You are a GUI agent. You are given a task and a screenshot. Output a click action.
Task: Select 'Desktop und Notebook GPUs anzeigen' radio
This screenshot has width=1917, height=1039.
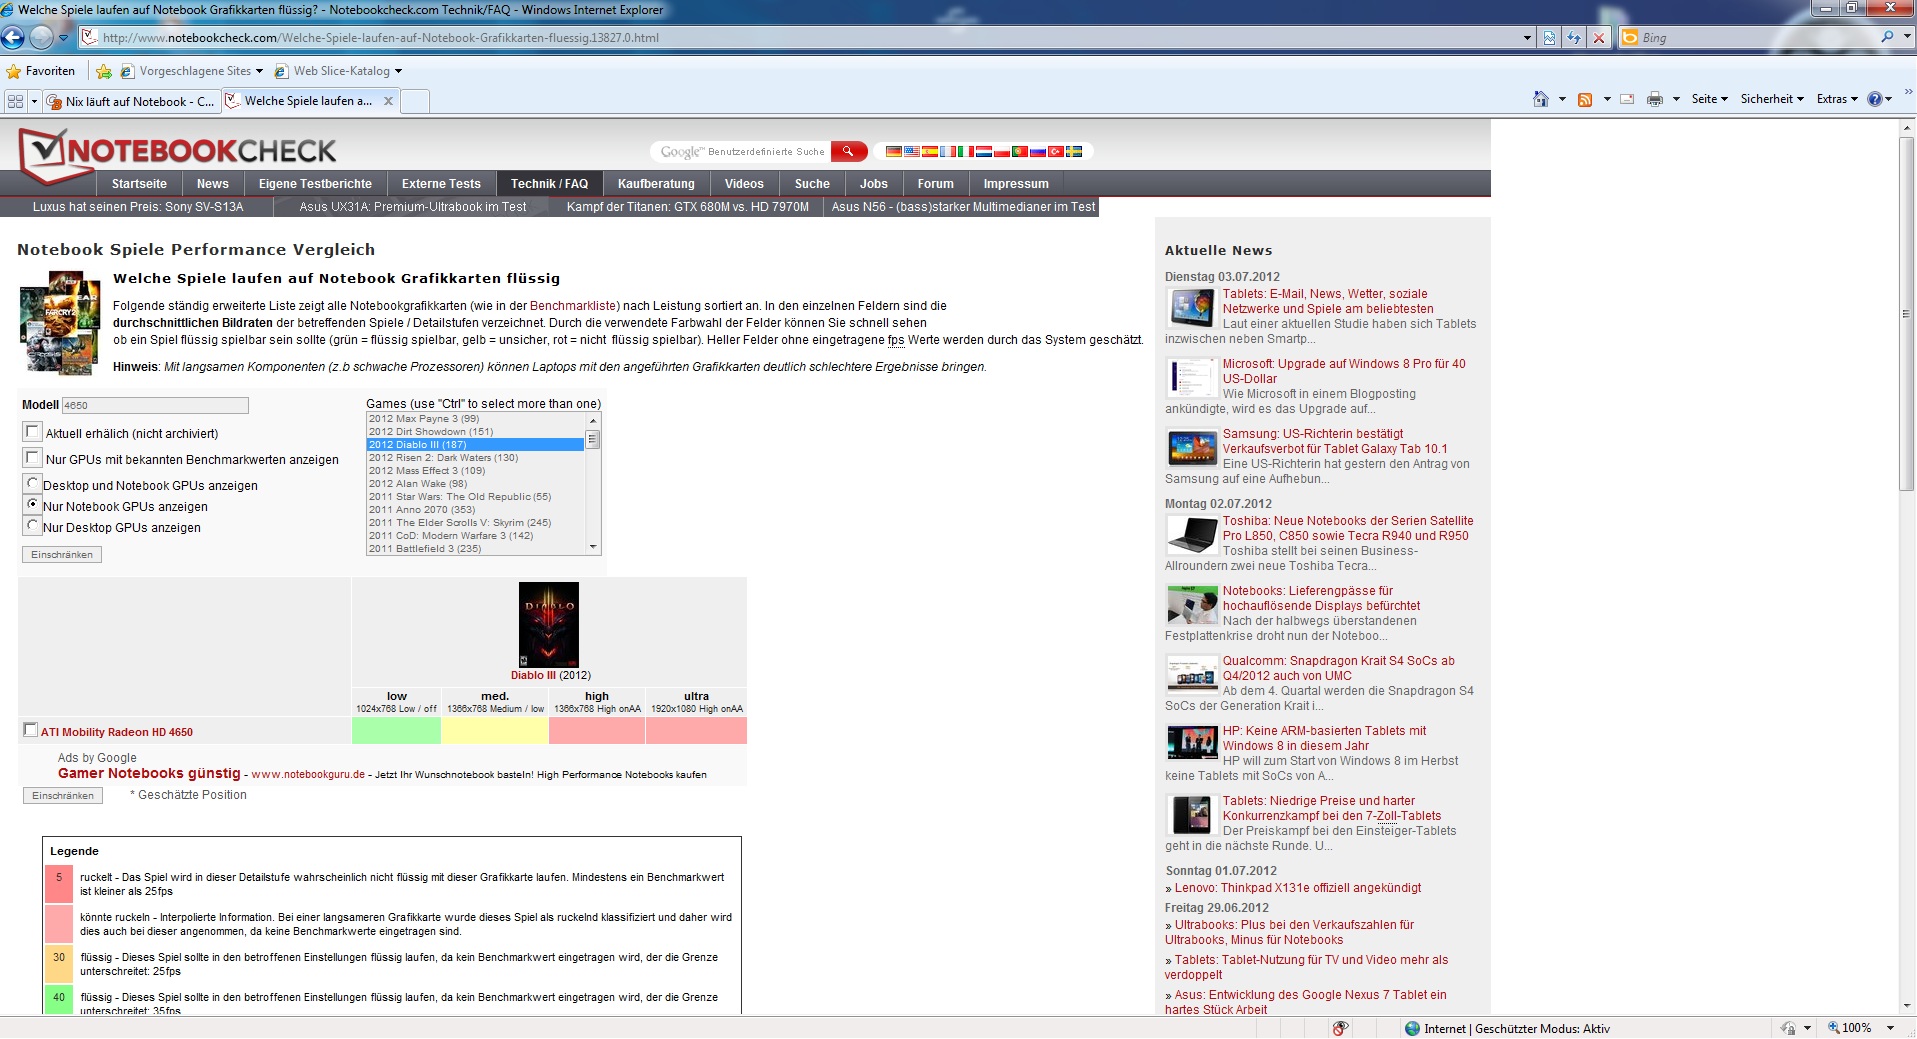33,483
